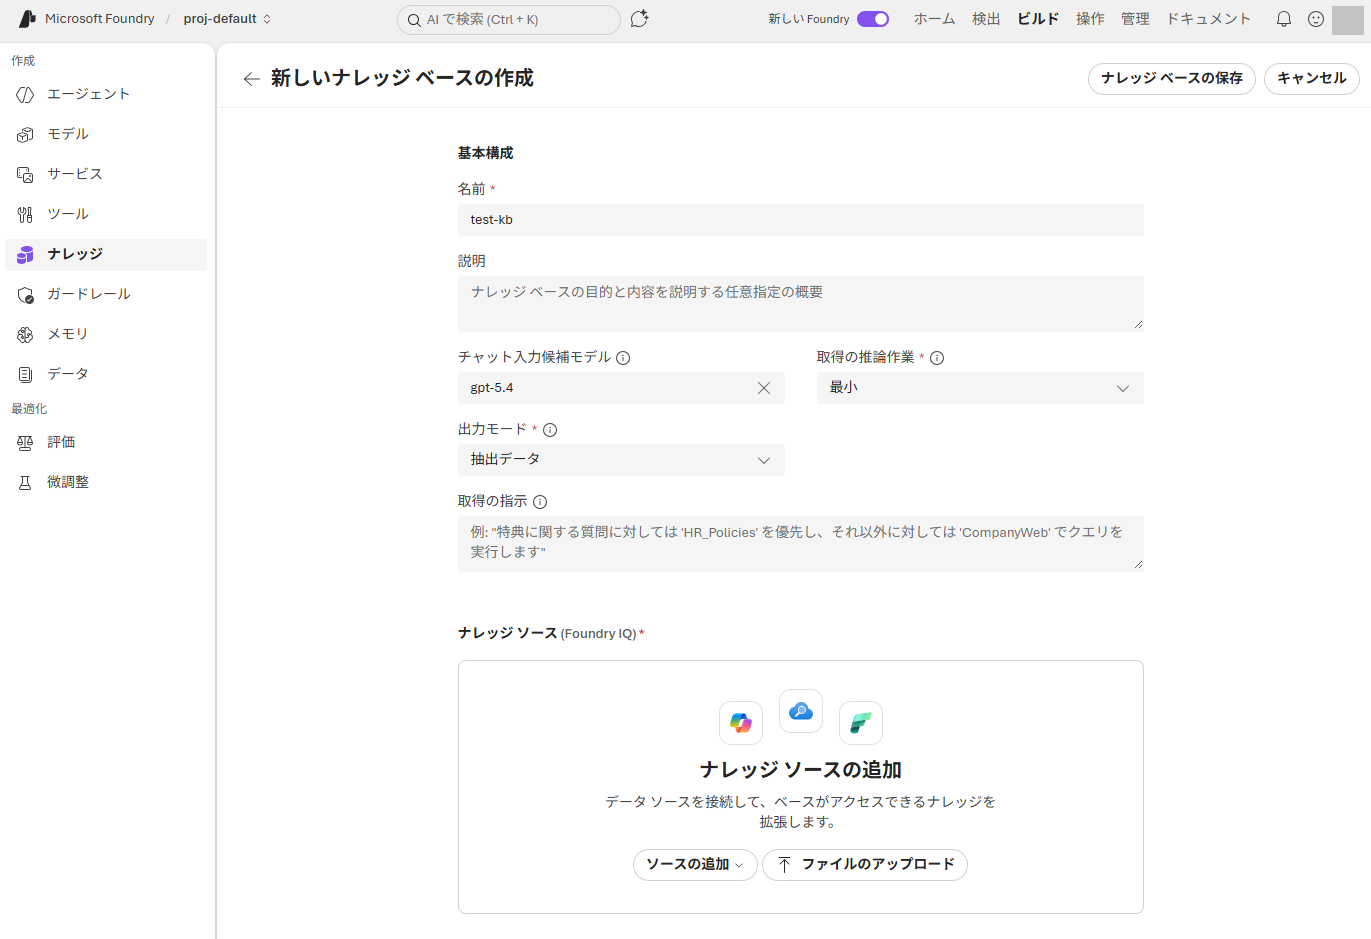
Task: Click Microsoft Foundry breadcrumb link
Action: pyautogui.click(x=100, y=19)
